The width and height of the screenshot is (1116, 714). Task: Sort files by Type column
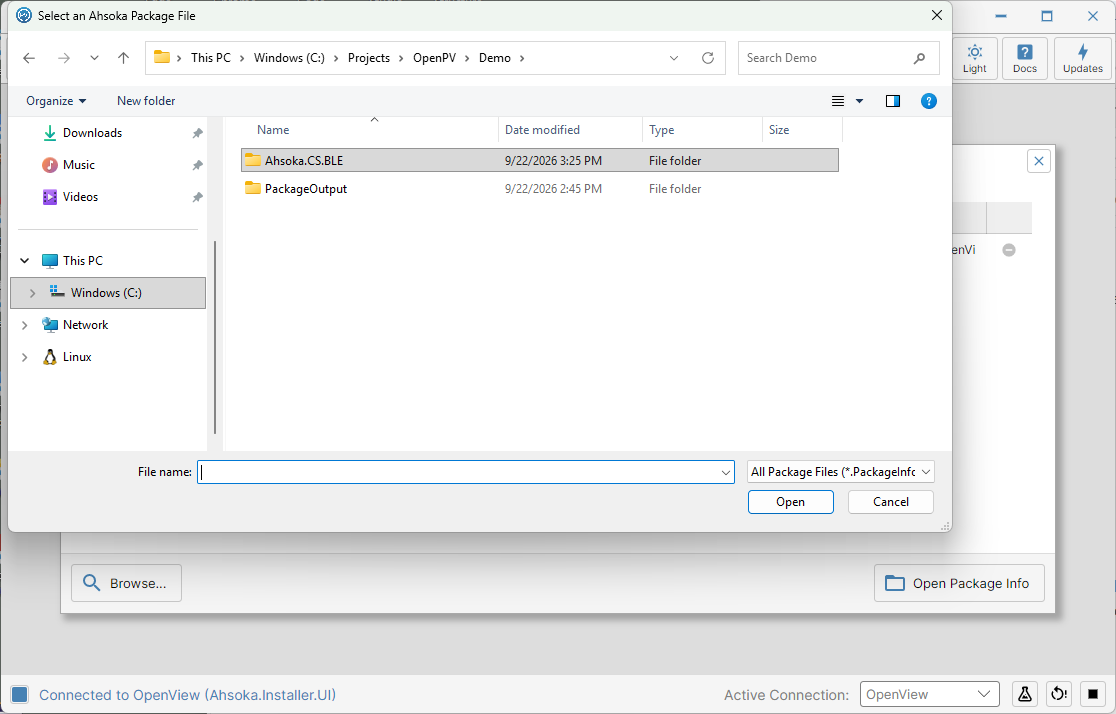tap(661, 130)
